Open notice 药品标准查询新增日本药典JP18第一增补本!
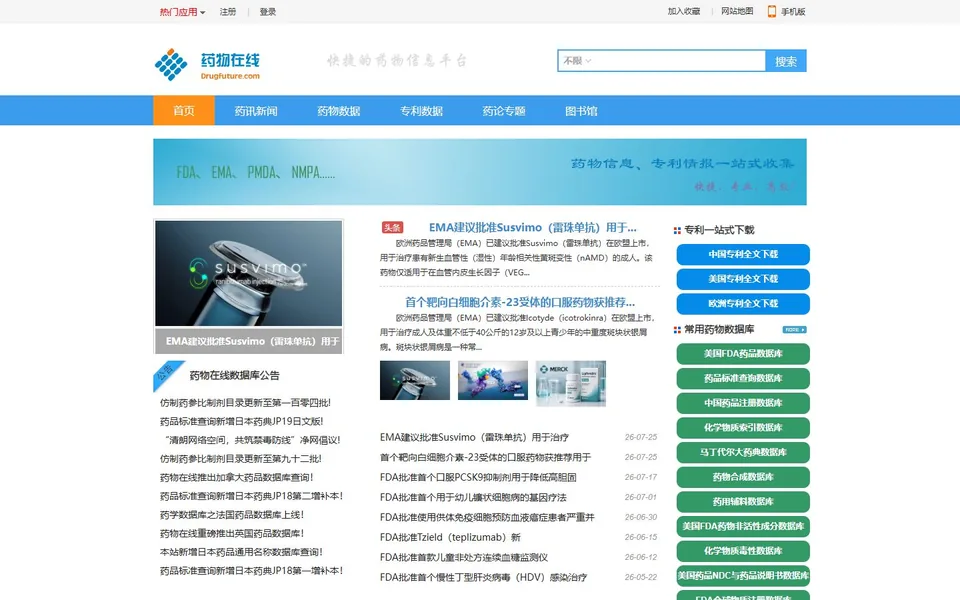The width and height of the screenshot is (960, 600). pyautogui.click(x=251, y=571)
